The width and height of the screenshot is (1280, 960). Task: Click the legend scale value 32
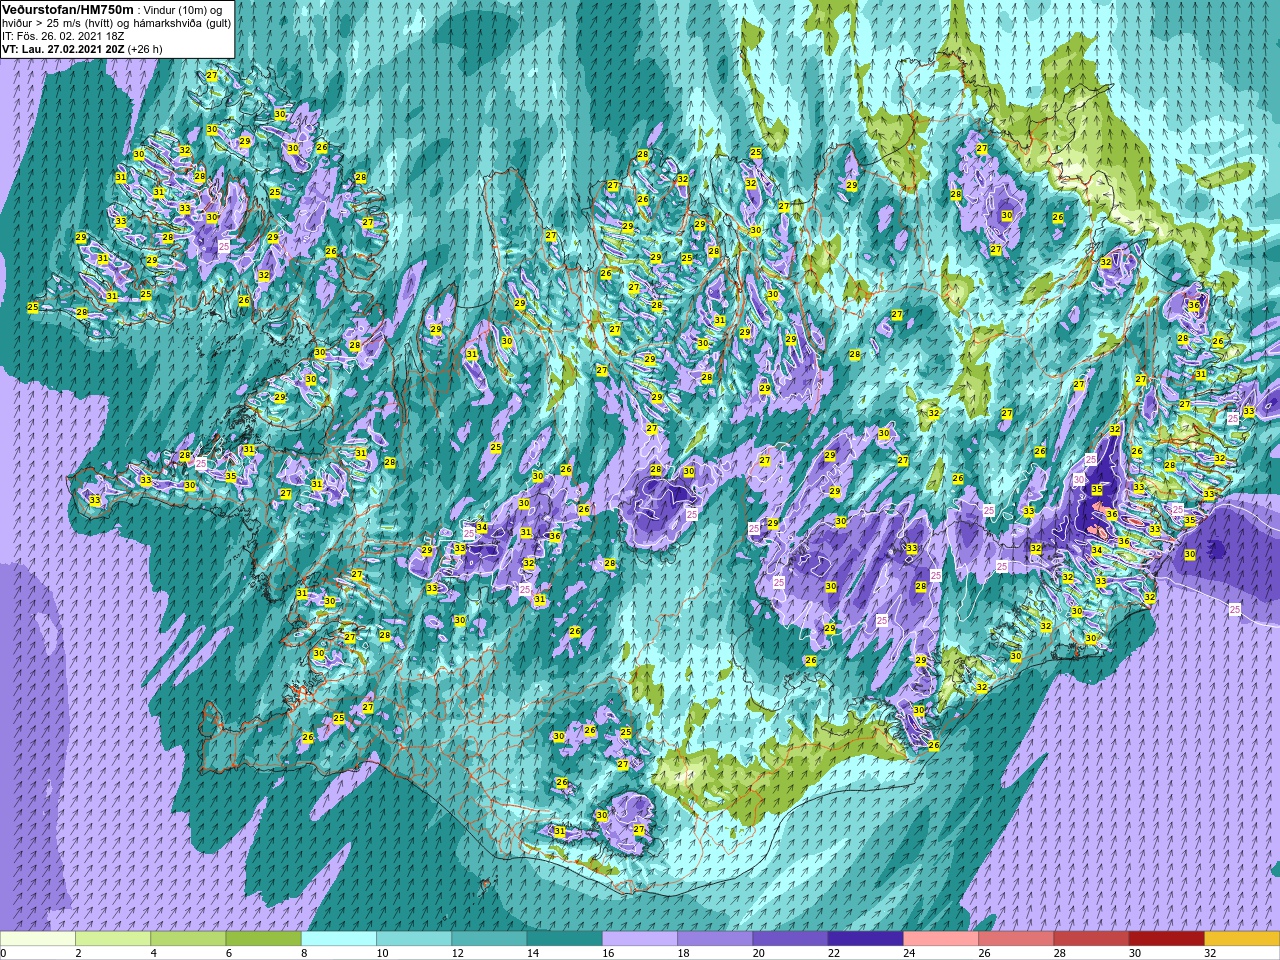(1210, 953)
